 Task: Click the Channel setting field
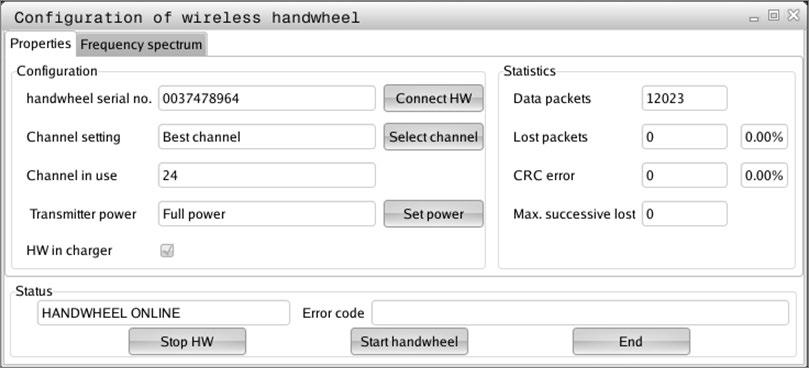point(267,137)
